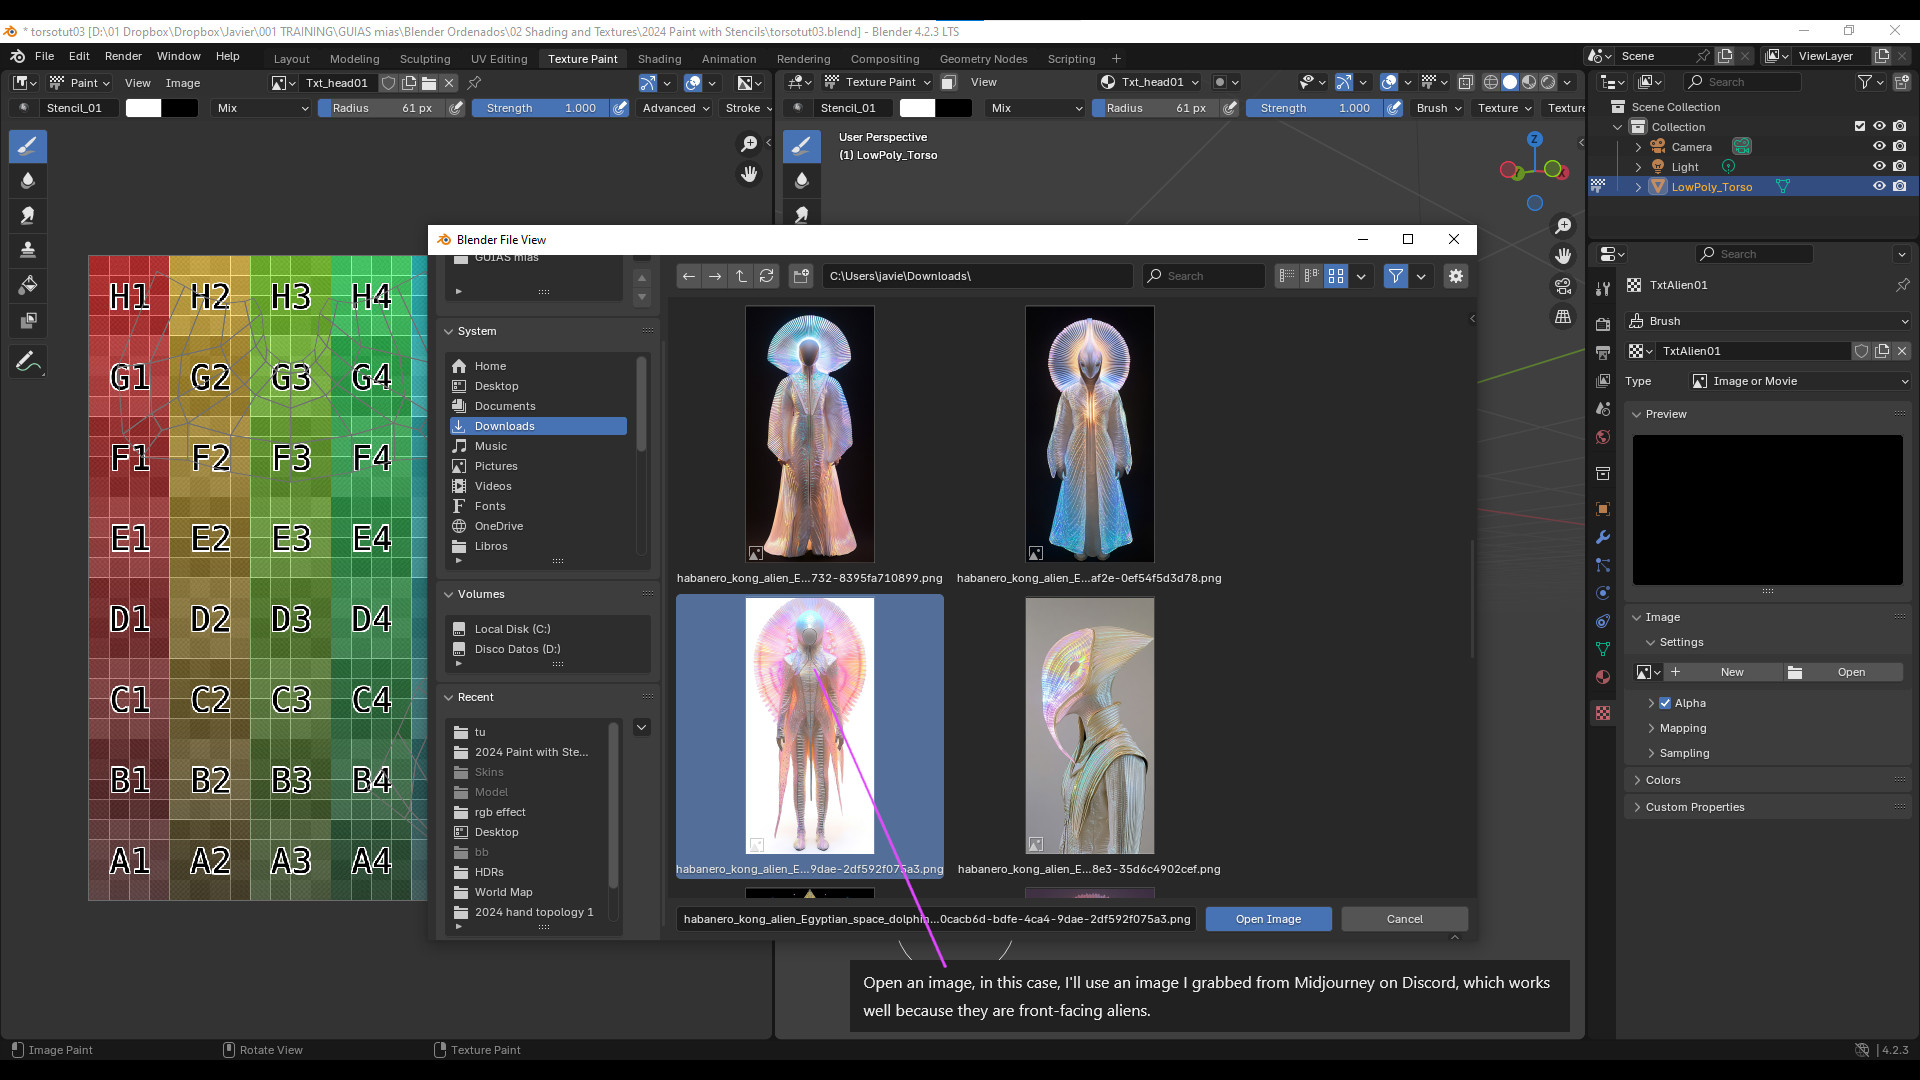Viewport: 1920px width, 1080px height.
Task: Click Open in the Image settings panel
Action: tap(1844, 672)
